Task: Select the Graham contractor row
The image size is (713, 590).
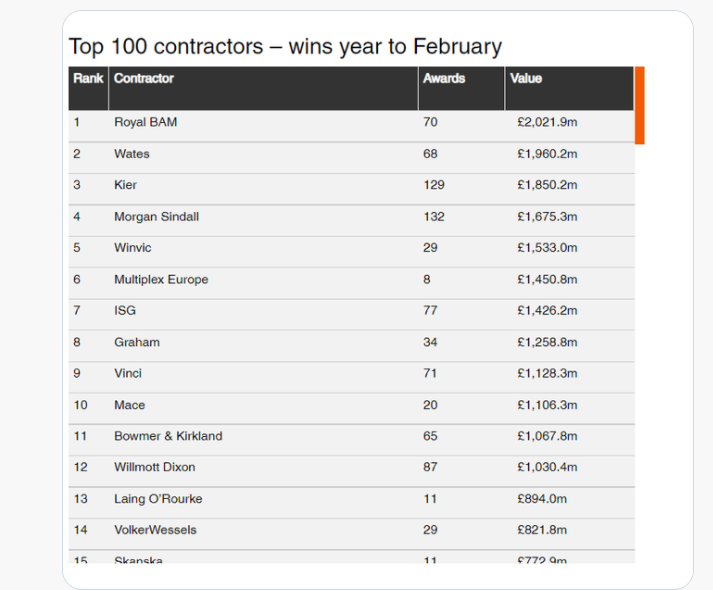Action: pyautogui.click(x=137, y=342)
